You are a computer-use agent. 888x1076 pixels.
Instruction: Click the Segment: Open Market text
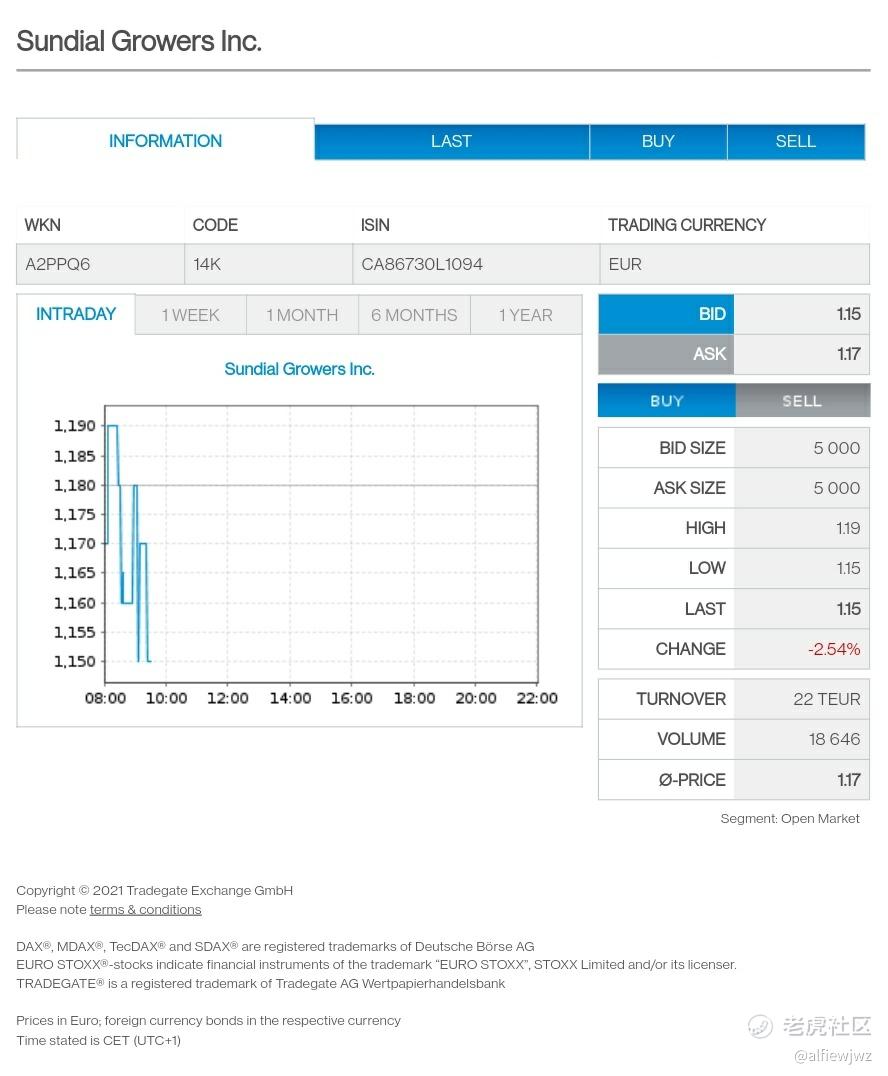[x=790, y=819]
